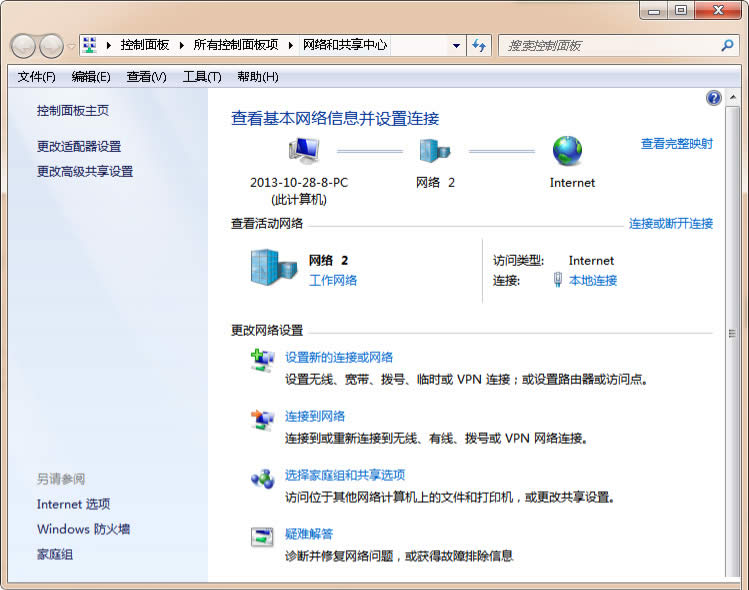The image size is (749, 590).
Task: Click the blue help question mark icon
Action: coord(714,98)
